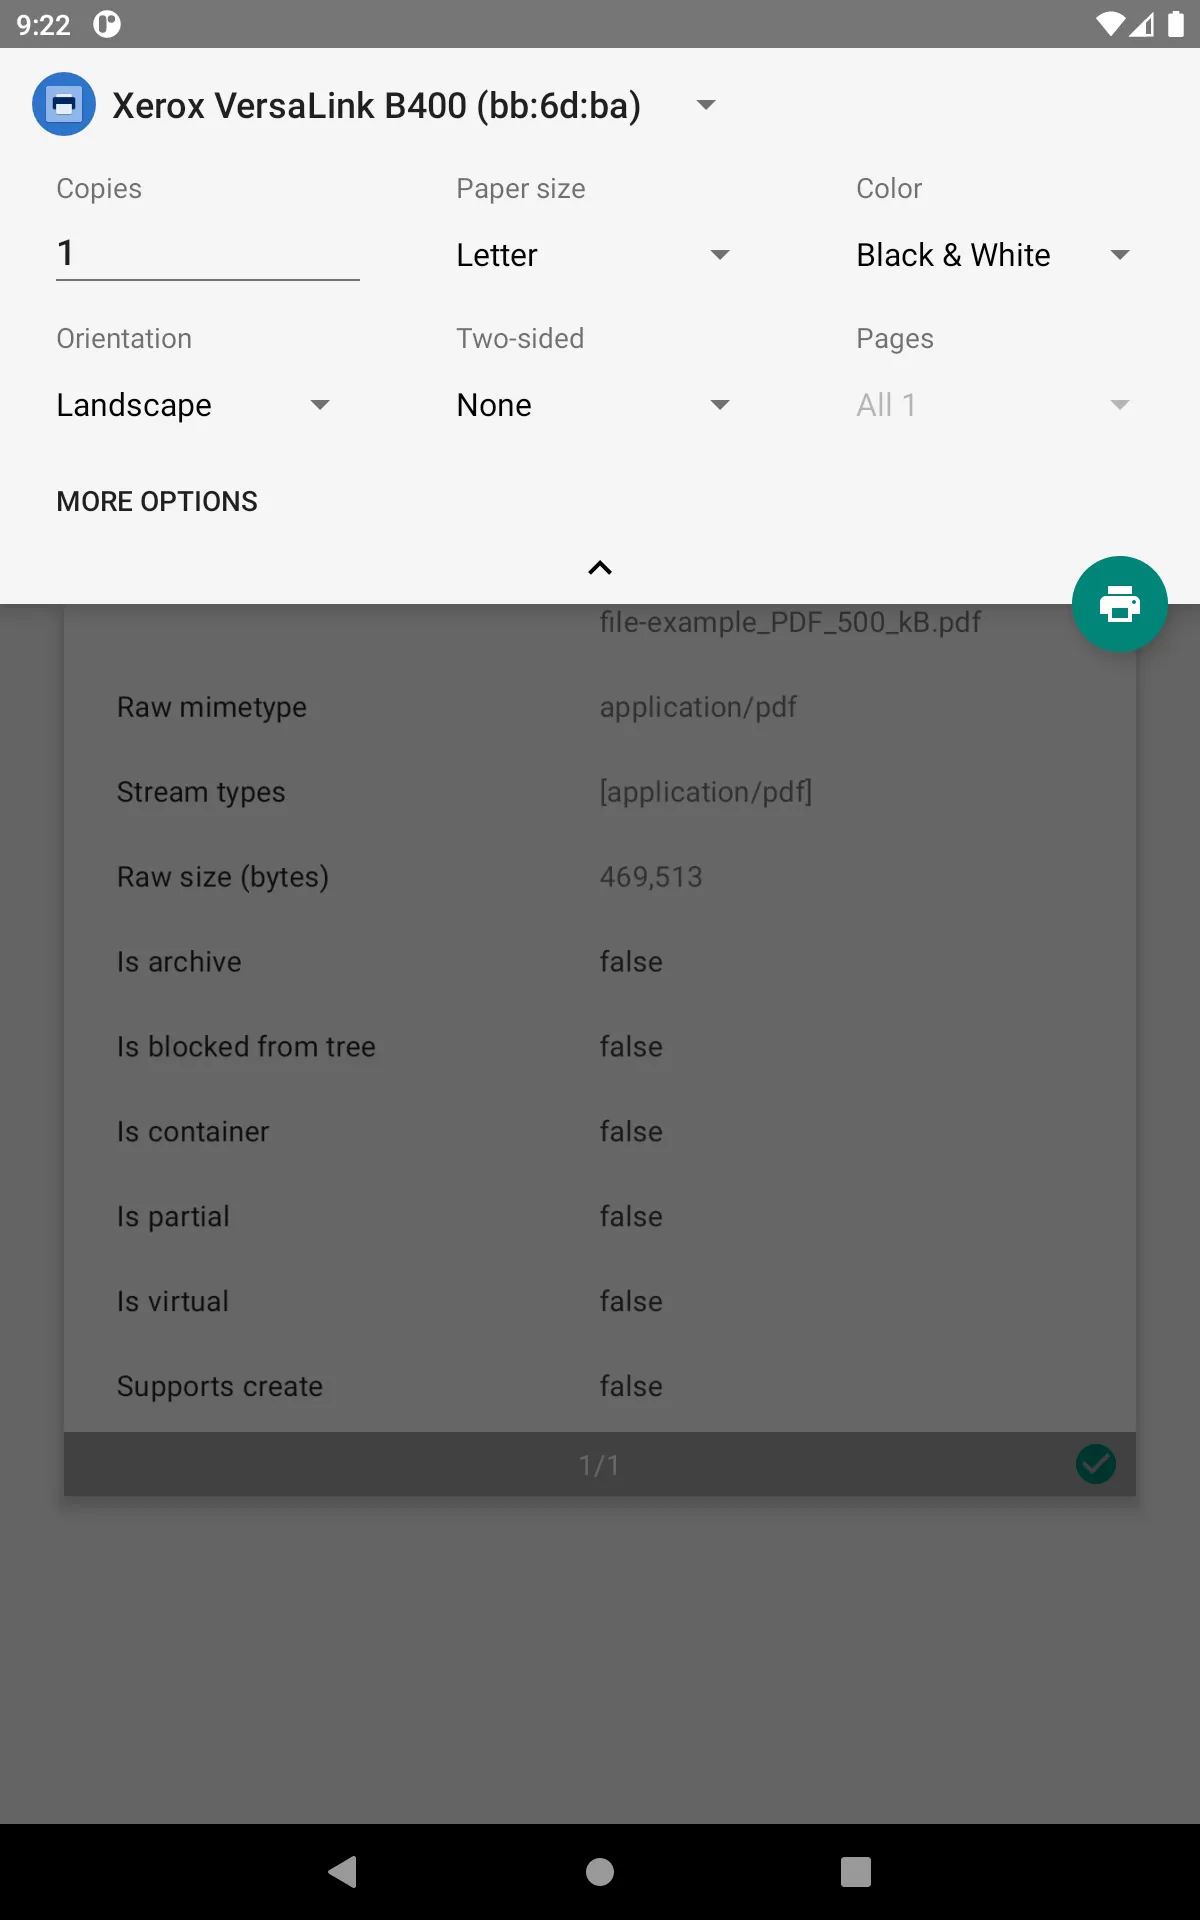
Task: Tap the green print floating button
Action: click(1119, 604)
